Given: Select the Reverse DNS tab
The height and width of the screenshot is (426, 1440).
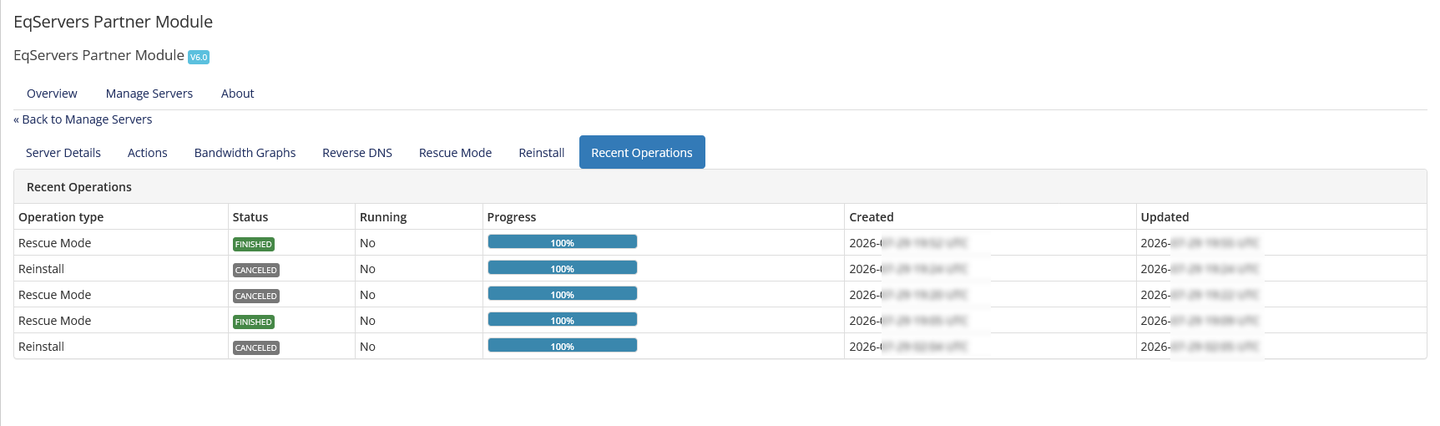Looking at the screenshot, I should [x=357, y=153].
